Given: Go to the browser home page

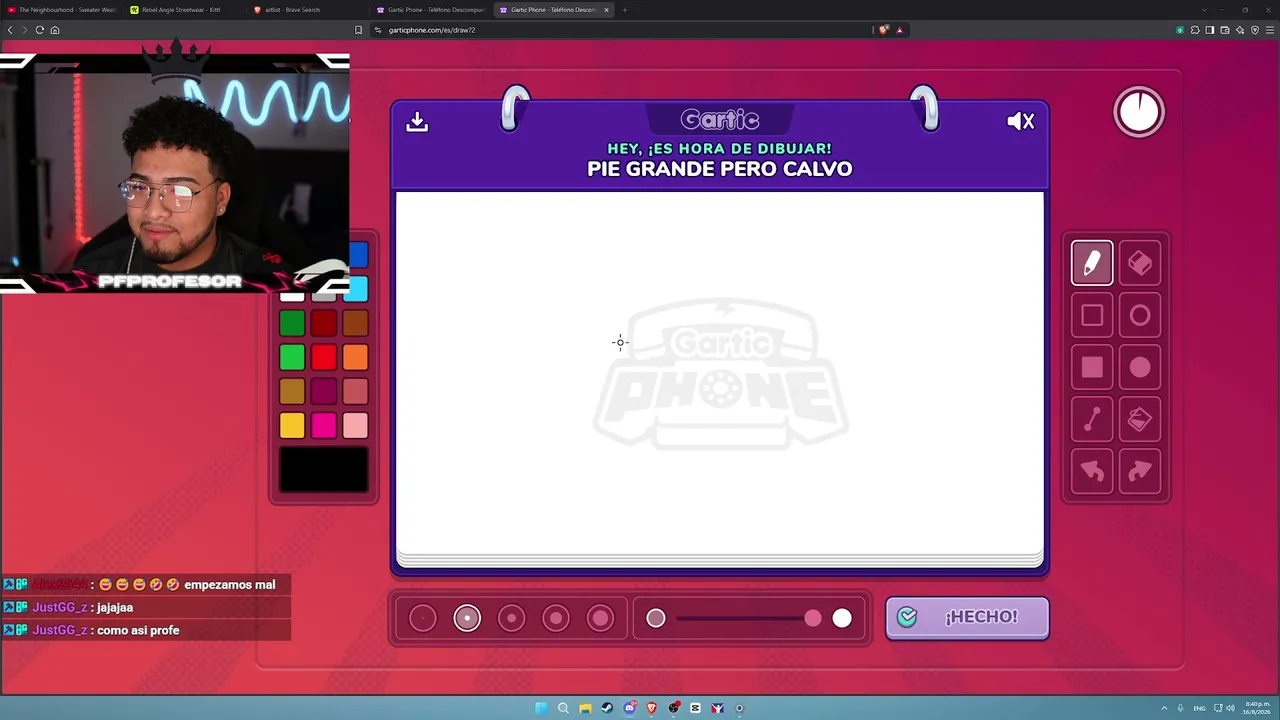Looking at the screenshot, I should click(x=55, y=30).
